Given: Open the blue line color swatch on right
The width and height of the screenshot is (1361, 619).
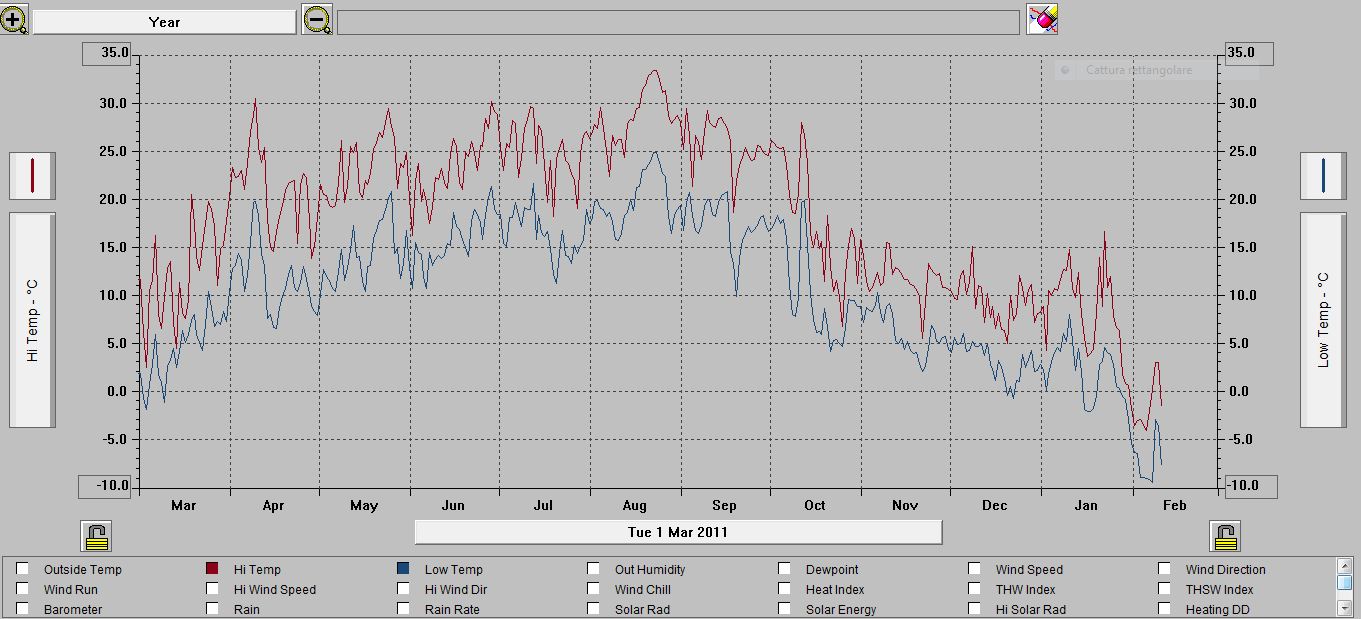Looking at the screenshot, I should click(1323, 175).
